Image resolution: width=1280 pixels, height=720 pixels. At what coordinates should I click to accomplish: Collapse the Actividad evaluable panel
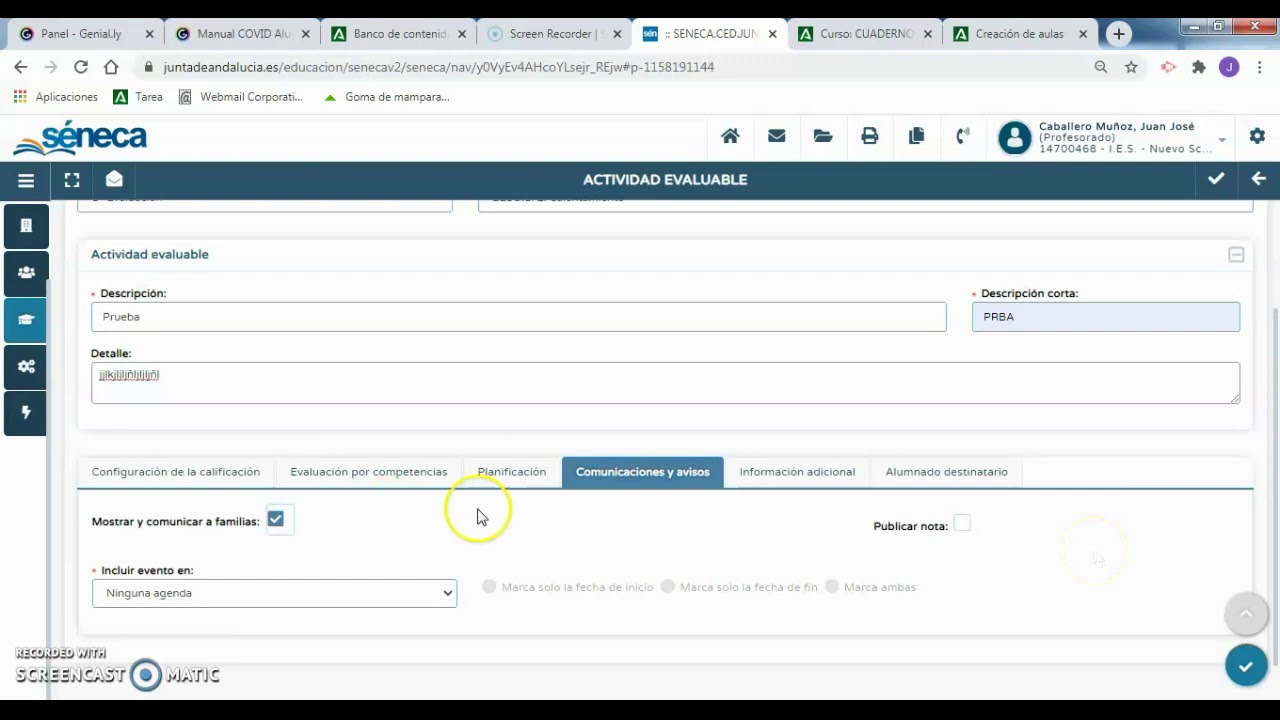click(1236, 255)
